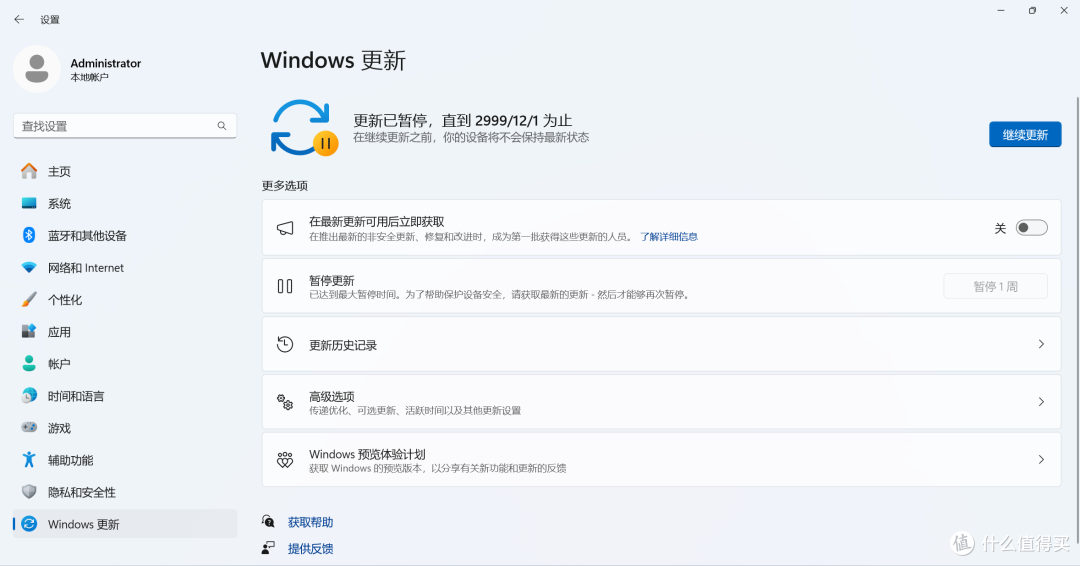Viewport: 1080px width, 566px height.
Task: Click the 本地帐户 text under Administrator
Action: pyautogui.click(x=90, y=77)
